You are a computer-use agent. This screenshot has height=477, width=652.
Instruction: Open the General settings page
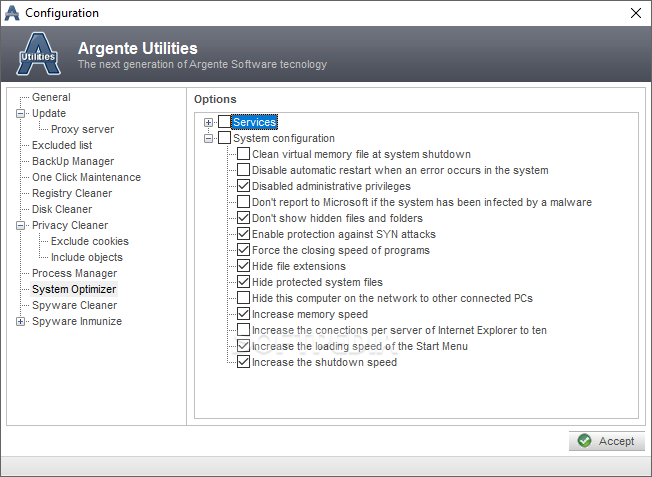[x=51, y=97]
